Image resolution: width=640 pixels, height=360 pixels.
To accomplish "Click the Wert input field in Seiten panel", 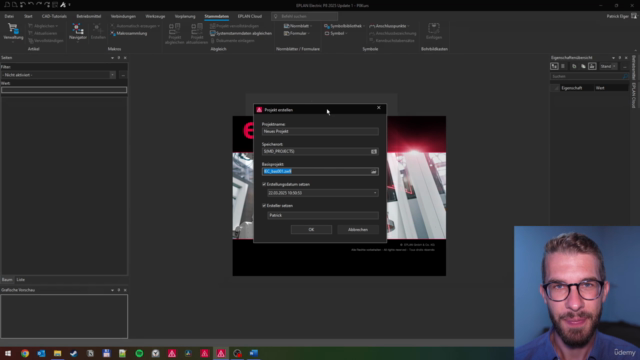I will (x=64, y=90).
